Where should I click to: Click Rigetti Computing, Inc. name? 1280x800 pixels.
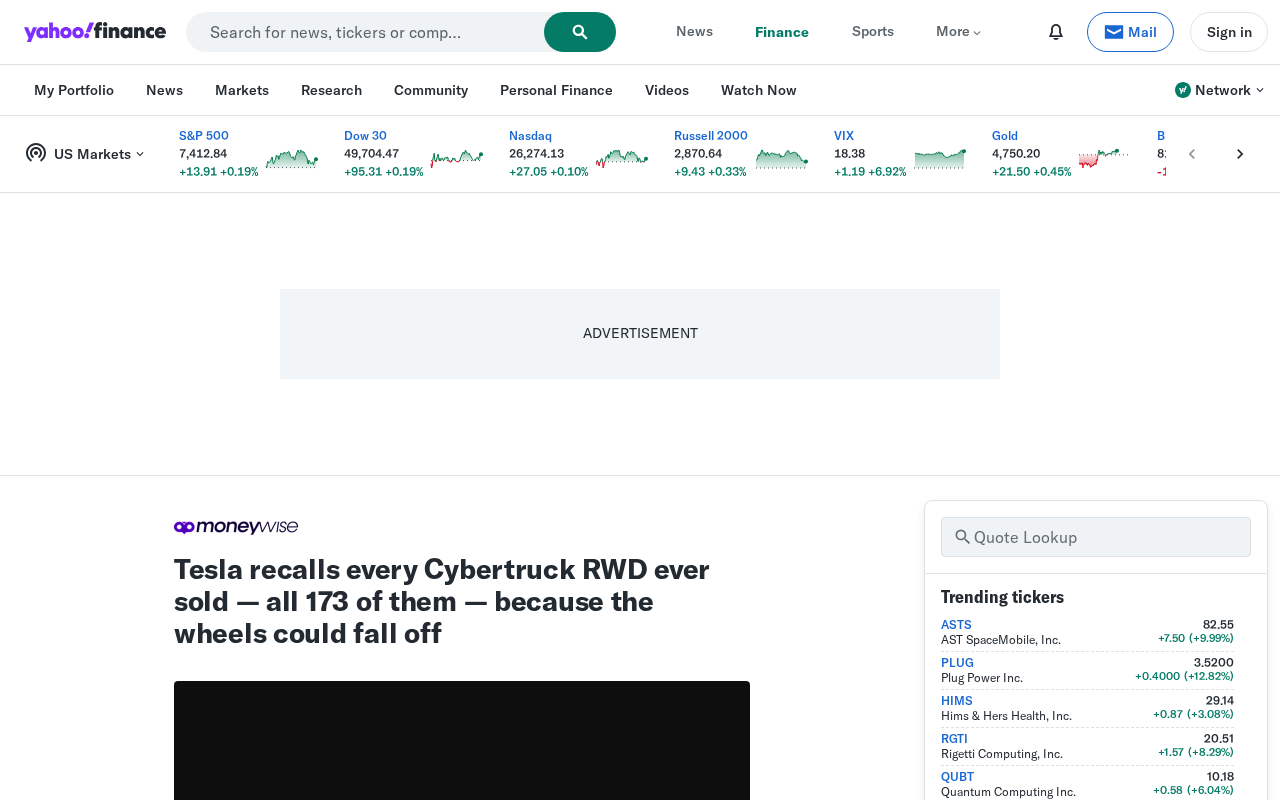click(1002, 754)
